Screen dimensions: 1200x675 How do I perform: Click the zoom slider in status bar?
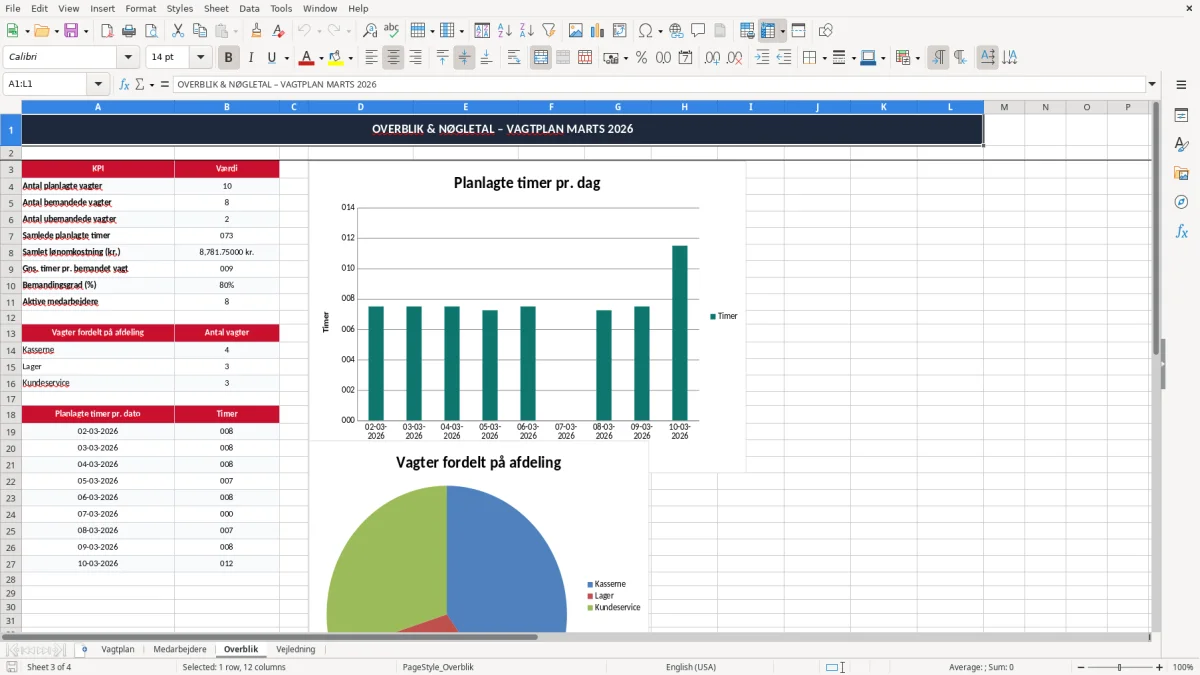pos(1120,667)
